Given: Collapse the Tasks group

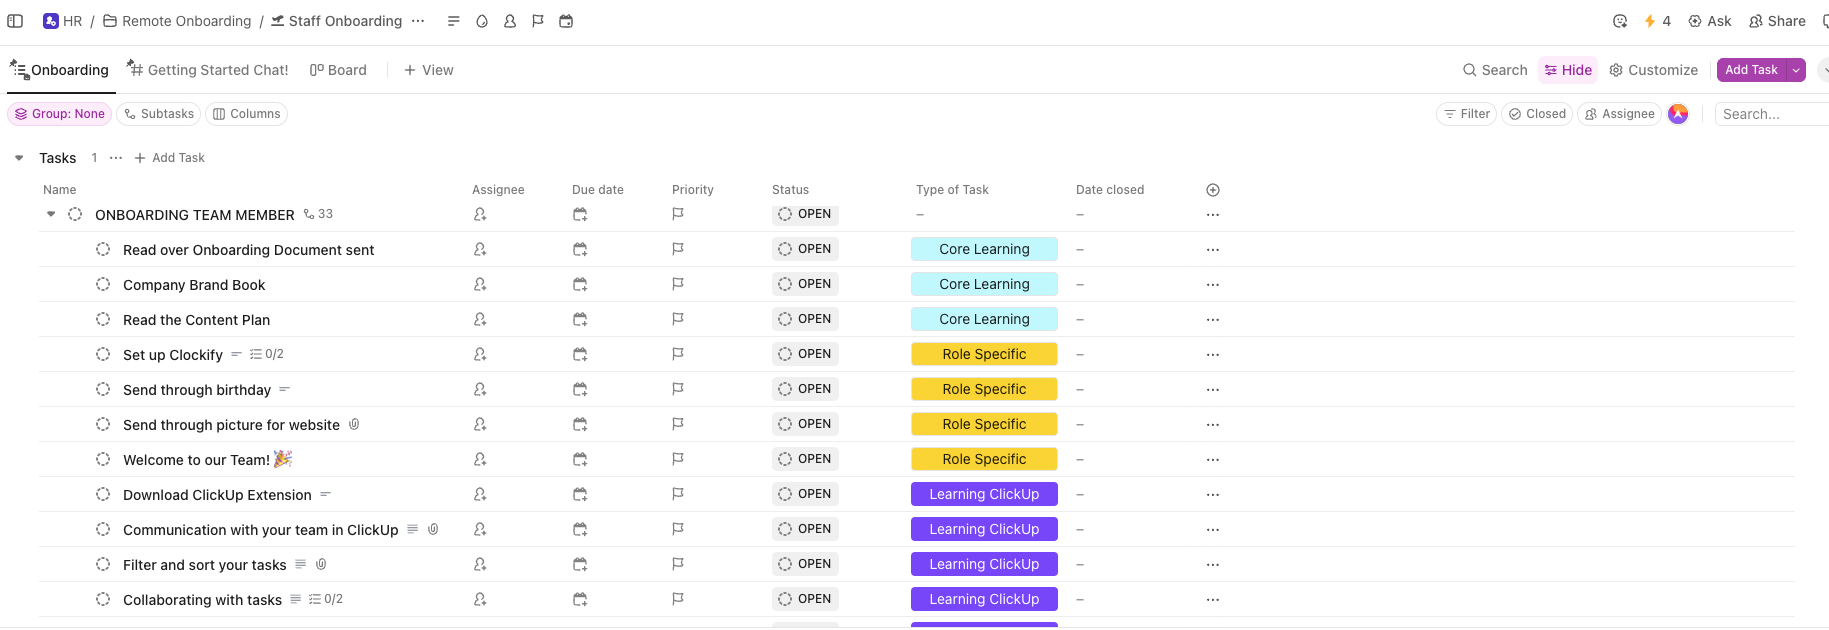Looking at the screenshot, I should [19, 158].
